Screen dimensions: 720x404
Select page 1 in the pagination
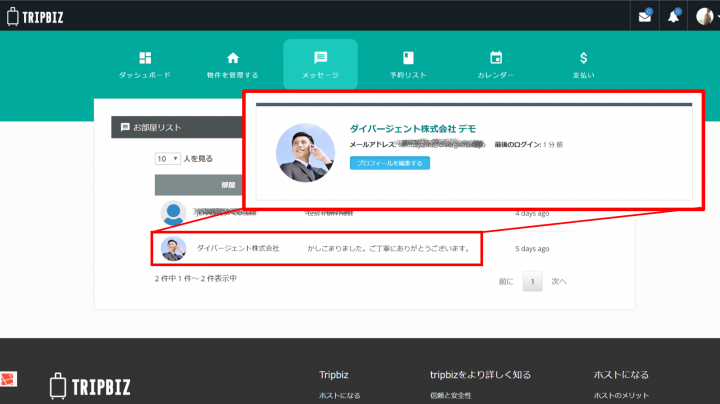pyautogui.click(x=532, y=281)
